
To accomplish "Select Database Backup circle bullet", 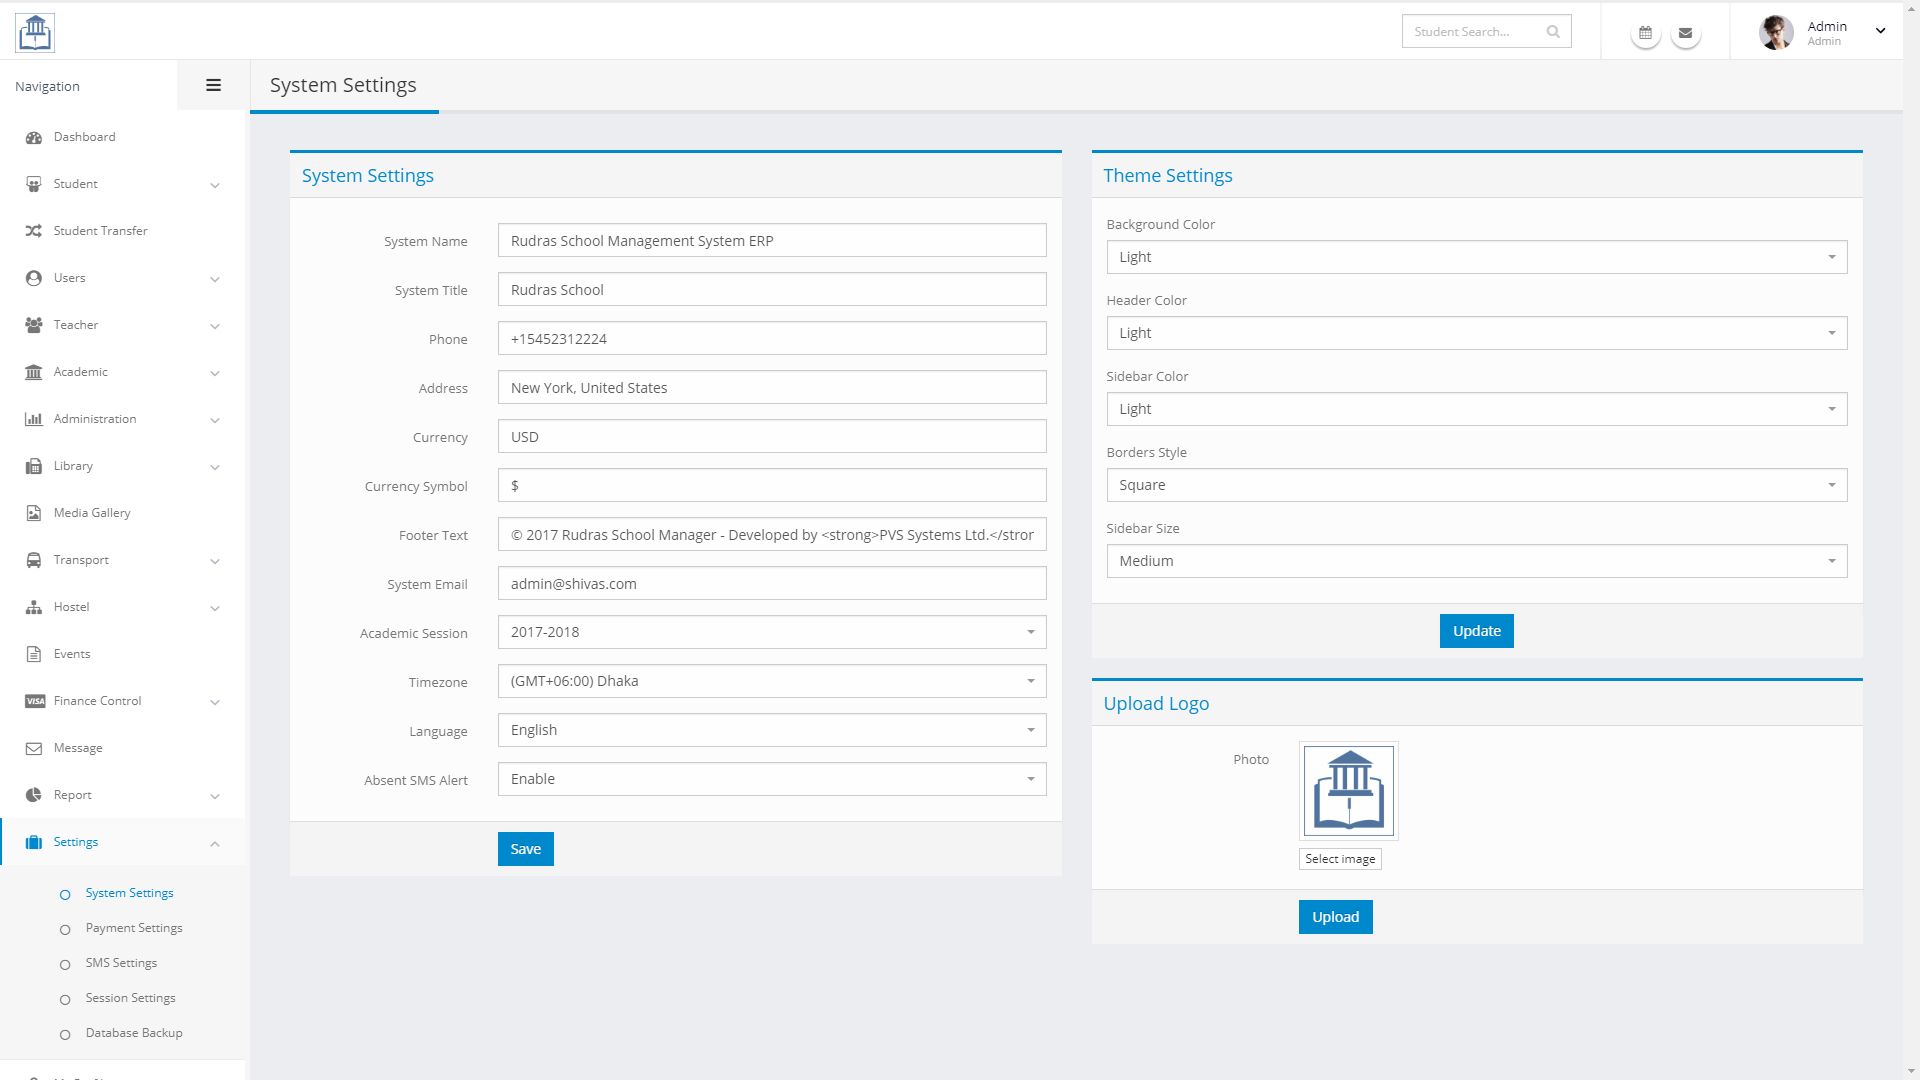I will click(65, 1034).
